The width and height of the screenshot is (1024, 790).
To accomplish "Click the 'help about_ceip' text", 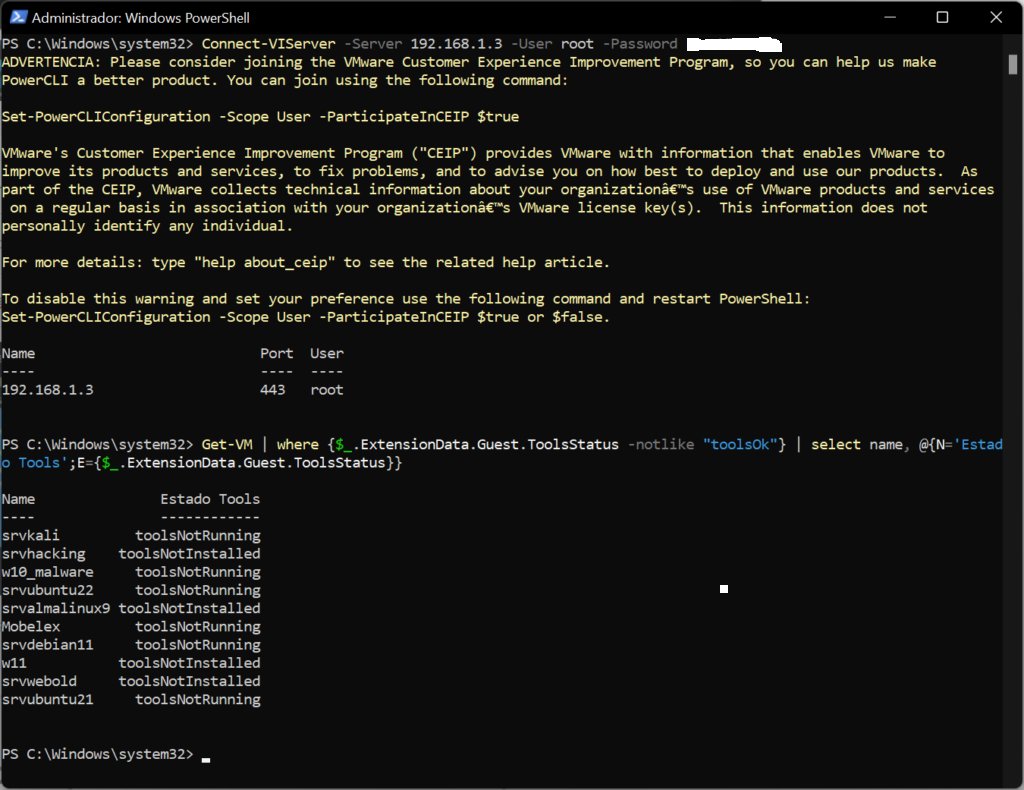I will pos(264,262).
